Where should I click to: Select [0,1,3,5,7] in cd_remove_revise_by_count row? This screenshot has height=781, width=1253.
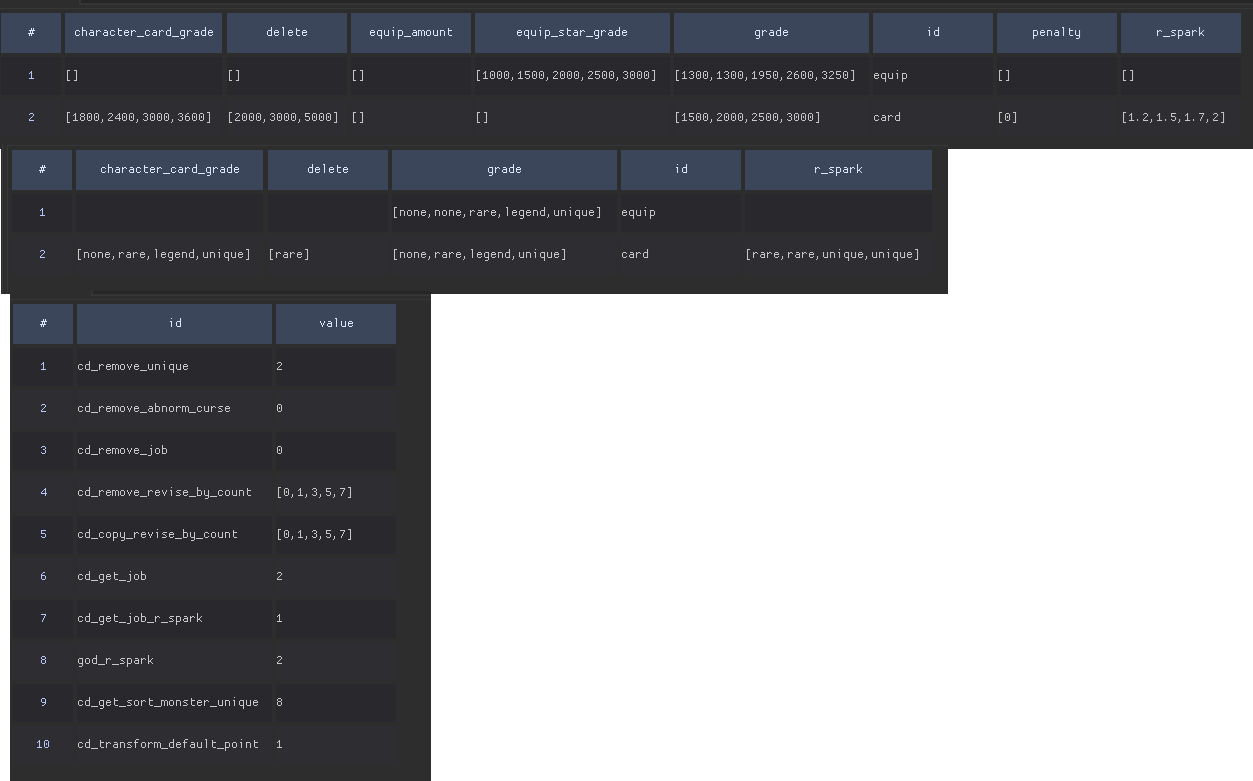click(336, 492)
